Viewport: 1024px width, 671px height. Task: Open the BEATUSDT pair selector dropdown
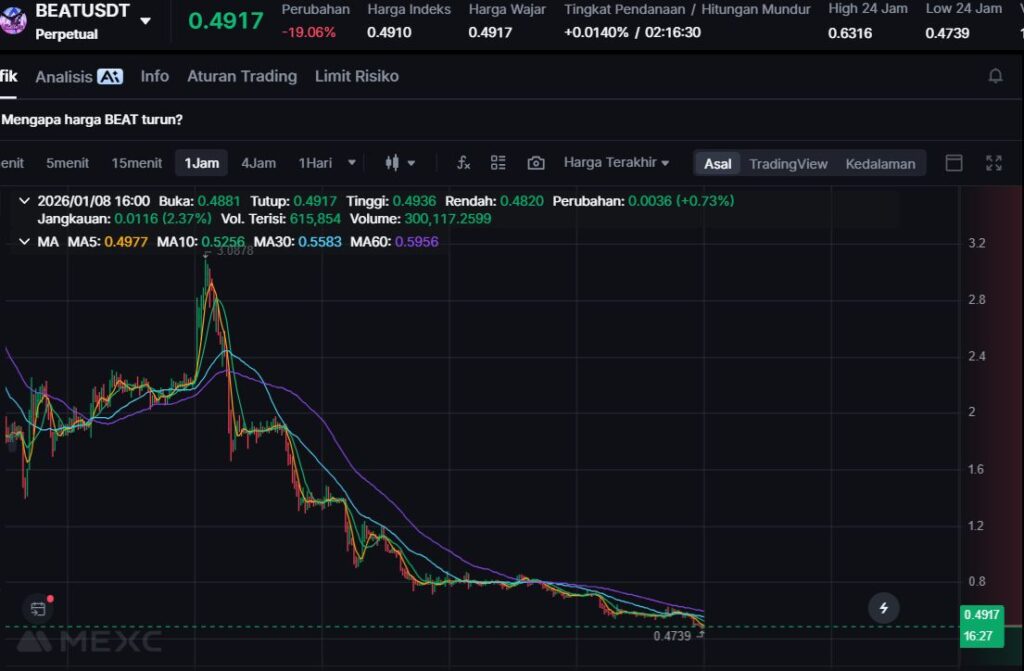tap(146, 21)
